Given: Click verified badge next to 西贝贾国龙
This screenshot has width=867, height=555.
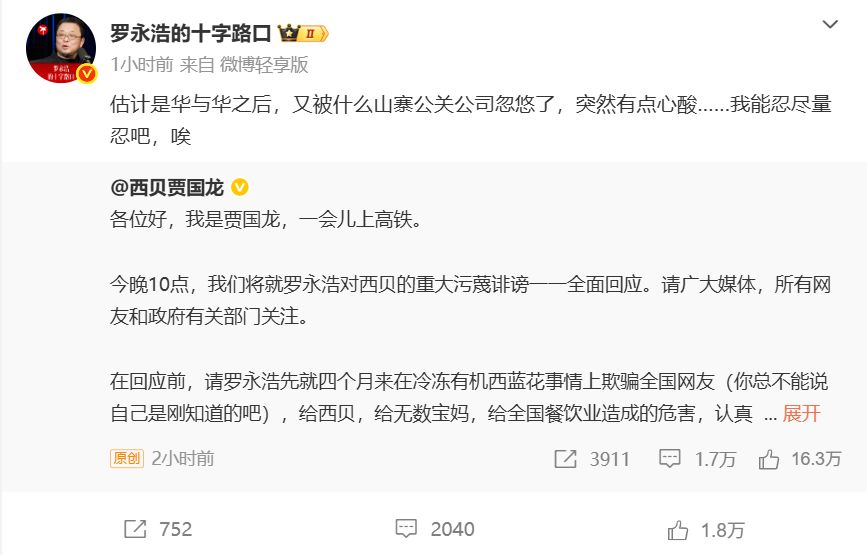Looking at the screenshot, I should pos(241,188).
